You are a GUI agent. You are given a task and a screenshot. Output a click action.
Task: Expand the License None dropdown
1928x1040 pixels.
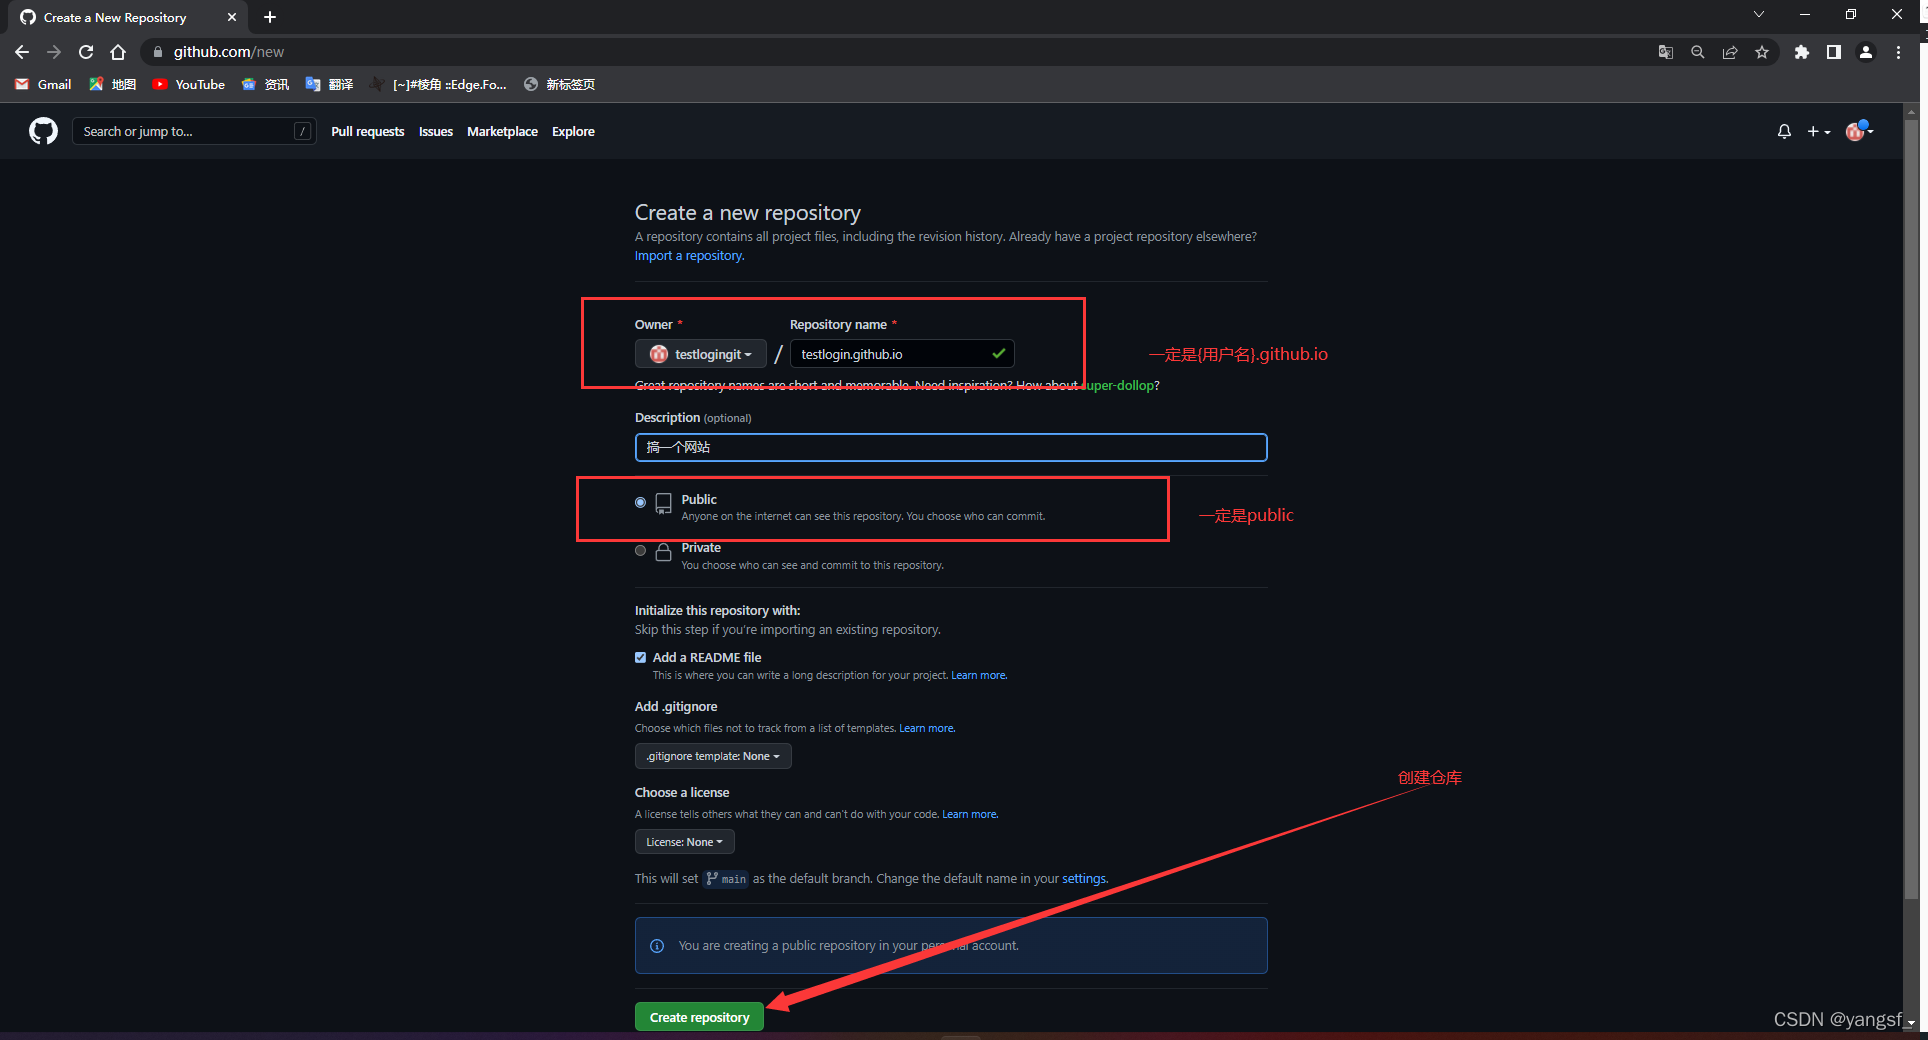[685, 842]
